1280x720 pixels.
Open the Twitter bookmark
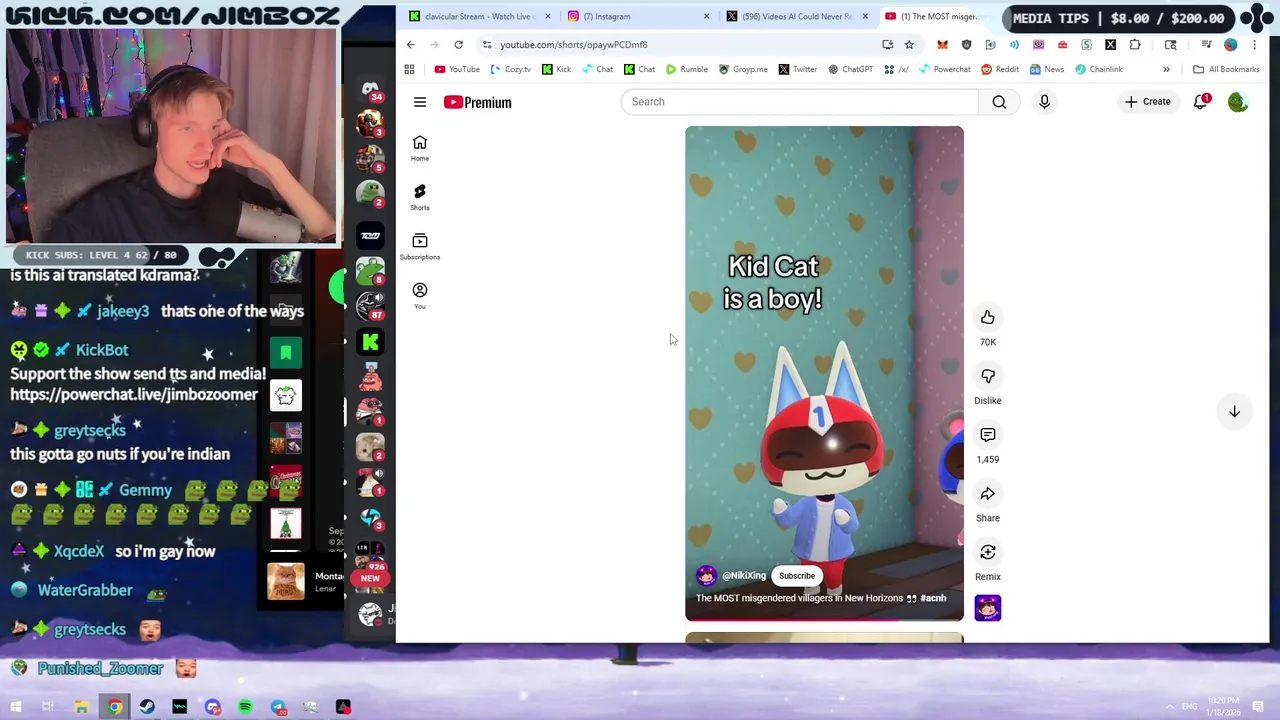[797, 69]
